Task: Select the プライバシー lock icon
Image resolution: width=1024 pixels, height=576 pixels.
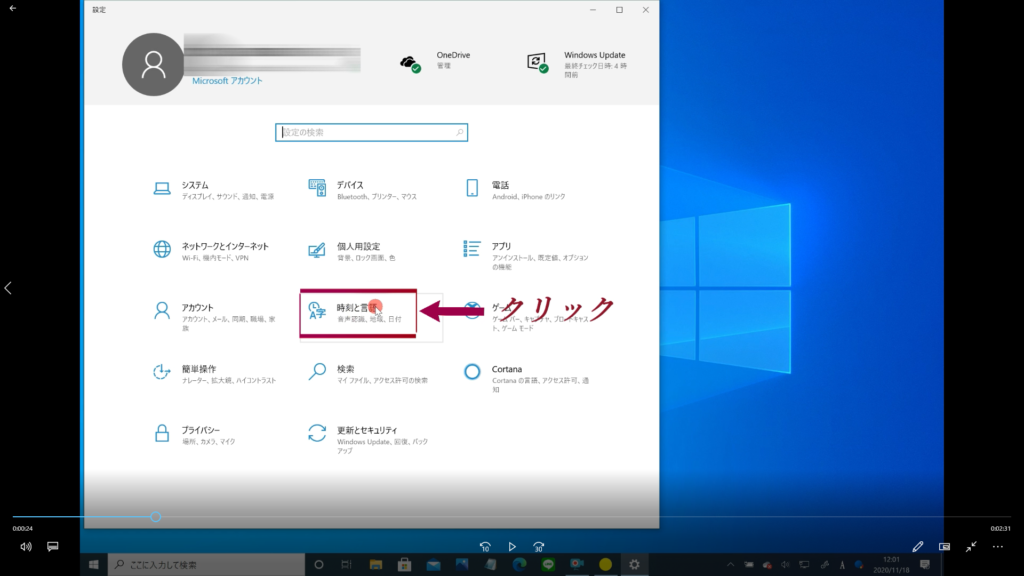Action: coord(162,433)
